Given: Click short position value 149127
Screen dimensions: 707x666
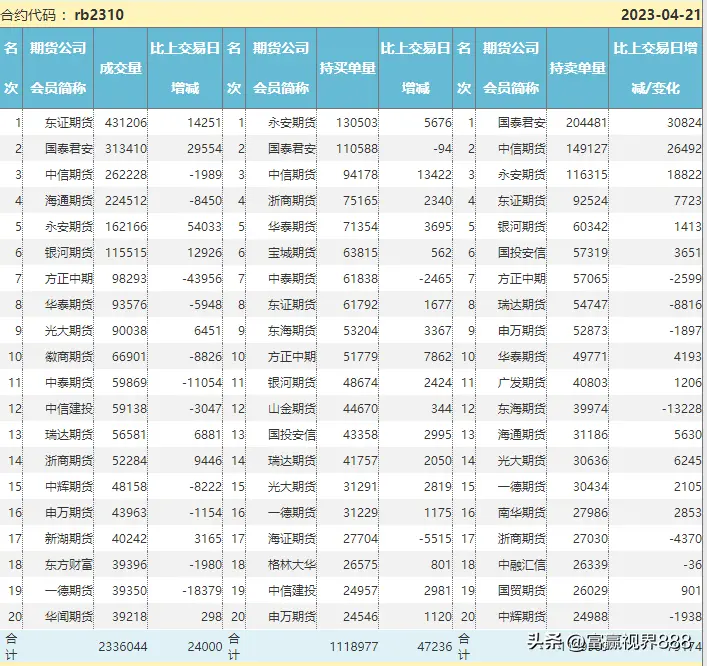Looking at the screenshot, I should [587, 149].
